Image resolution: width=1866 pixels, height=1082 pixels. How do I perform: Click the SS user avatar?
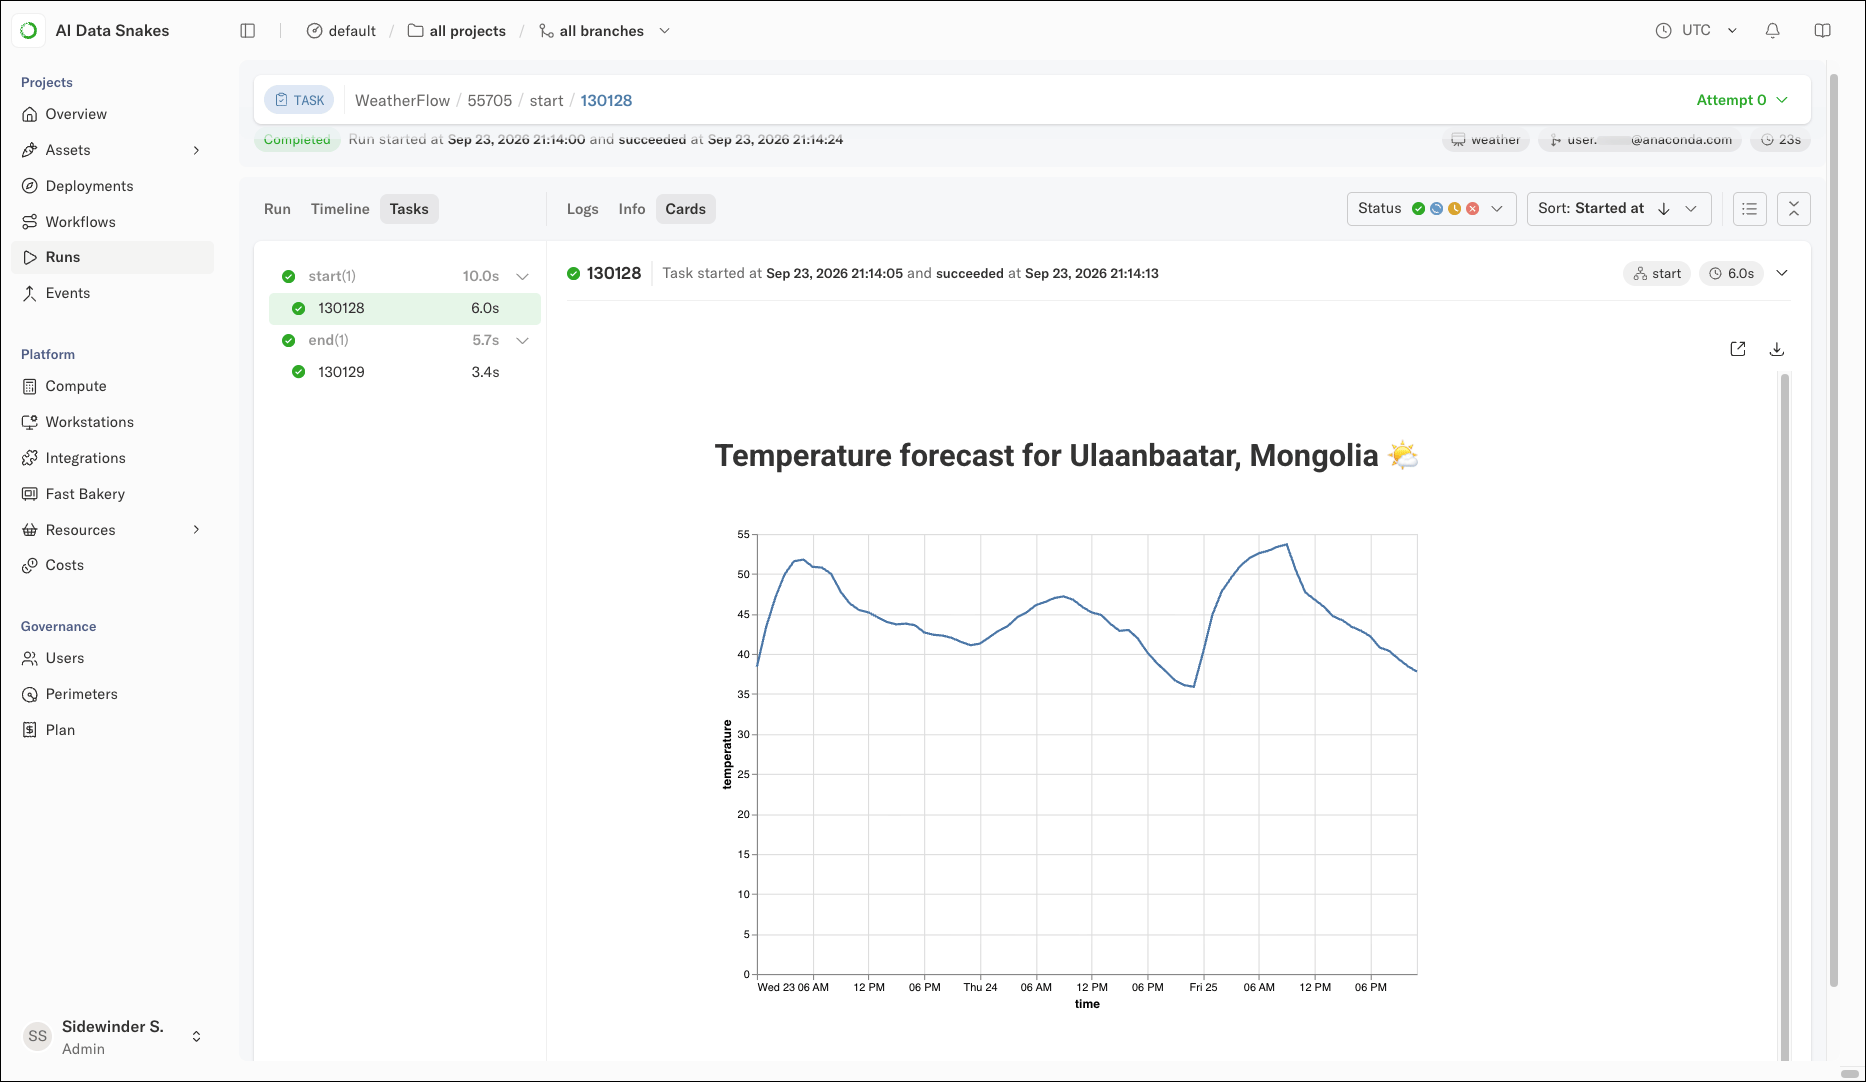click(38, 1036)
